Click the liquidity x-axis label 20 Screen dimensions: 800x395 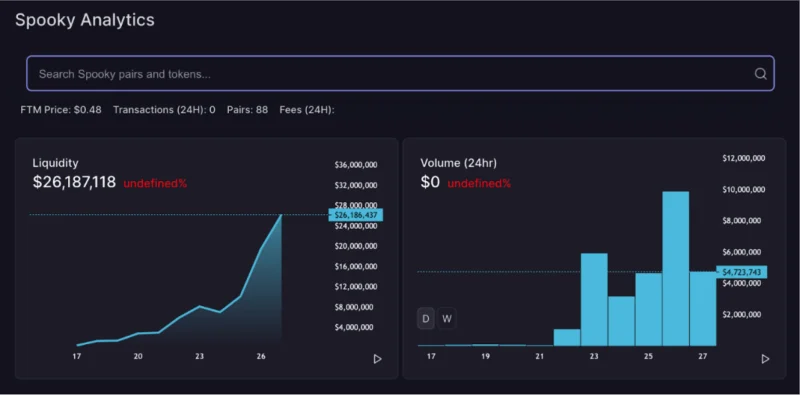tap(138, 356)
